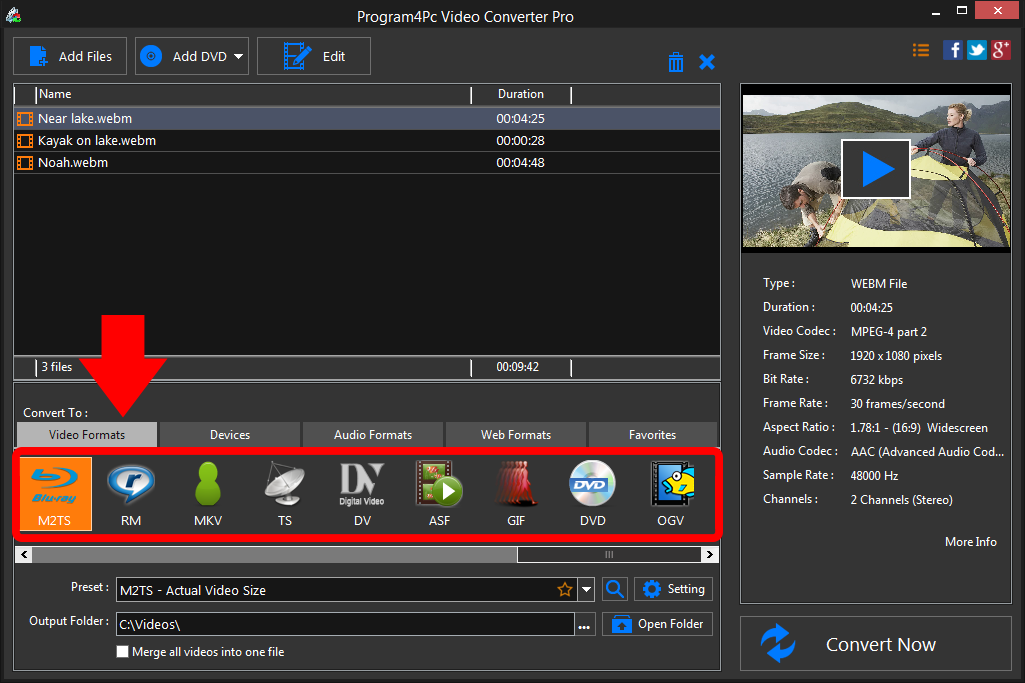Share via the Twitter icon
The width and height of the screenshot is (1025, 683).
coord(976,49)
